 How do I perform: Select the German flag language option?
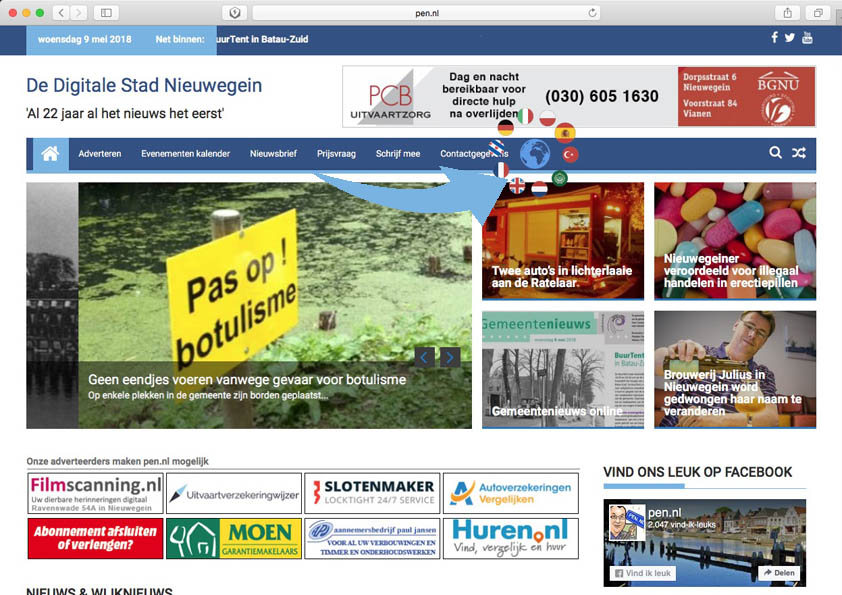[x=506, y=128]
